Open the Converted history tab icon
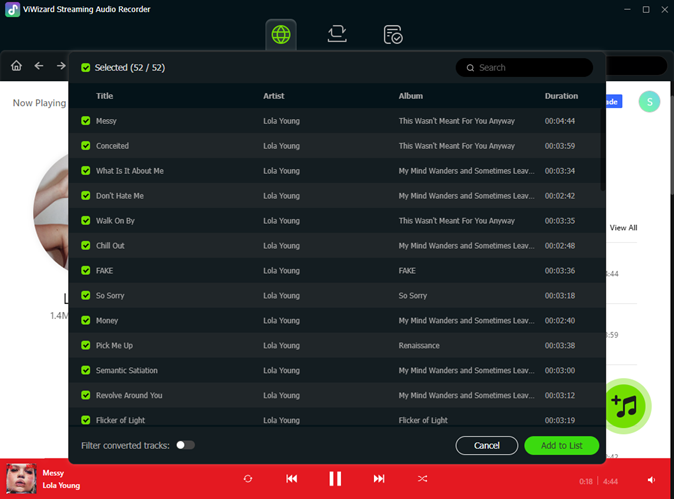The image size is (674, 499). tap(393, 35)
